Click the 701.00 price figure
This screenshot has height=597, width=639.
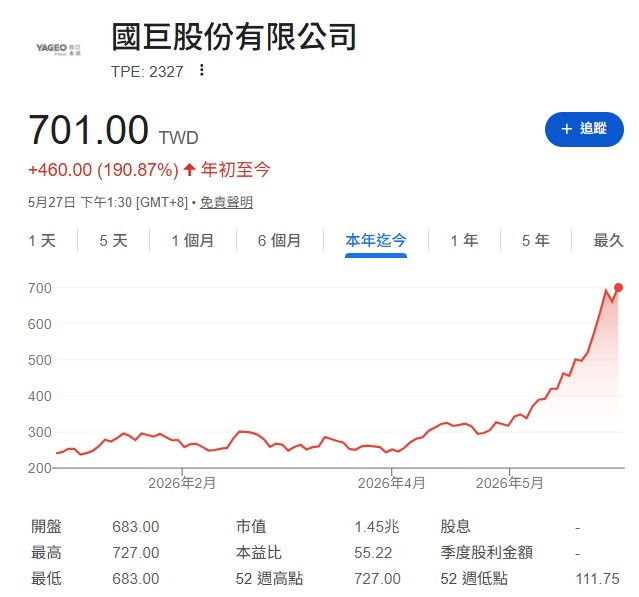pyautogui.click(x=88, y=130)
